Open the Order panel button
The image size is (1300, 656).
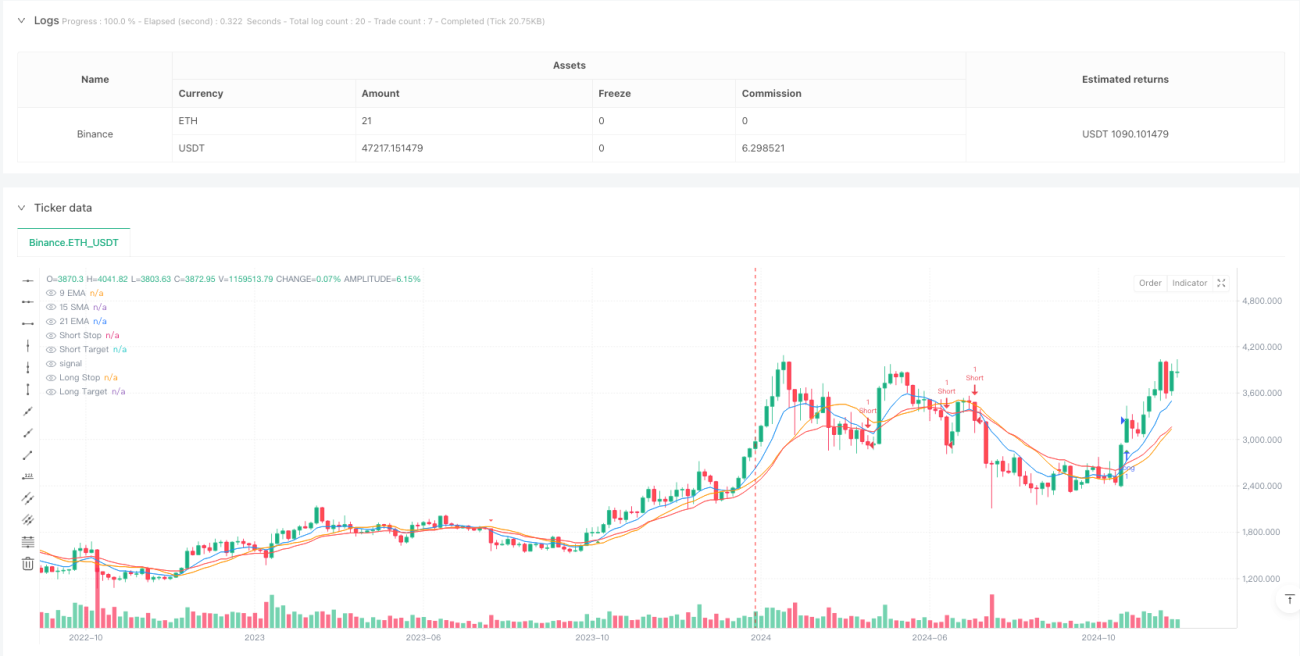[1150, 283]
